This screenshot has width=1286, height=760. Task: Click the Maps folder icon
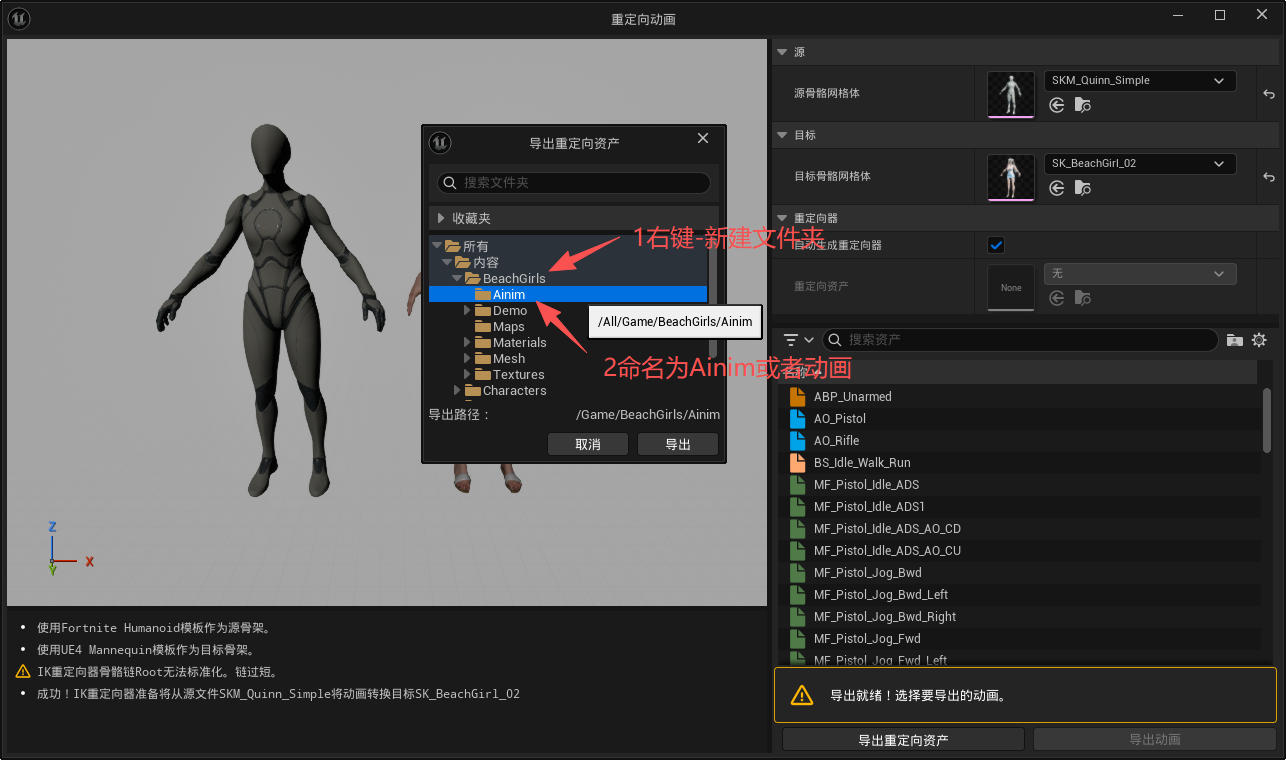(483, 327)
